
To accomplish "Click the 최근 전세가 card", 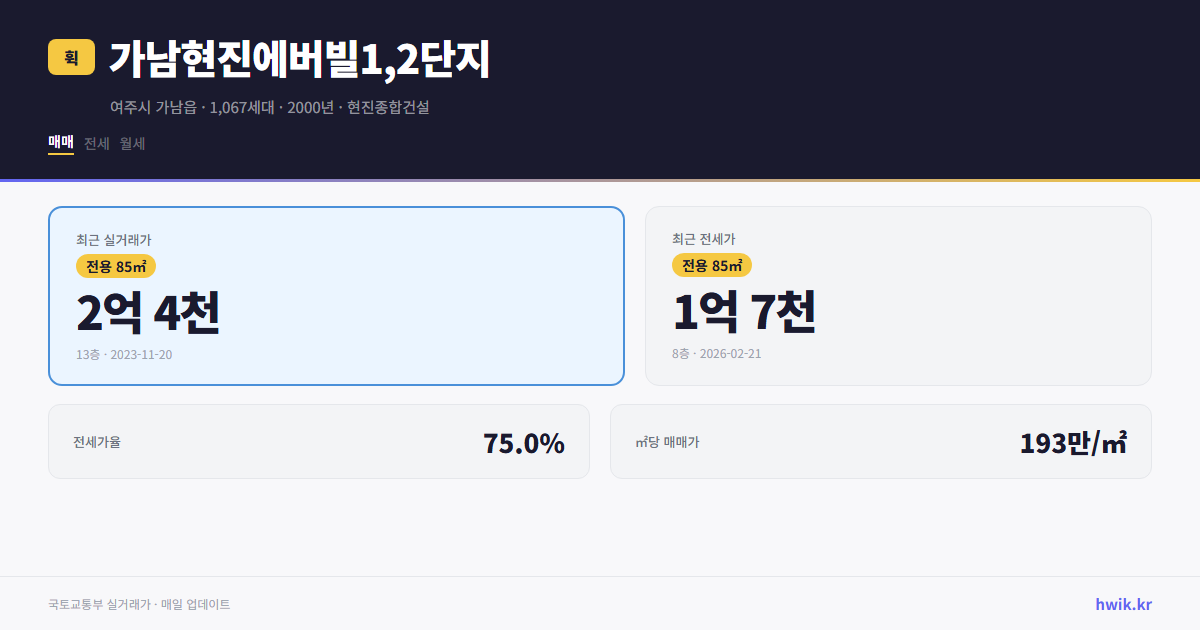I will (x=898, y=295).
